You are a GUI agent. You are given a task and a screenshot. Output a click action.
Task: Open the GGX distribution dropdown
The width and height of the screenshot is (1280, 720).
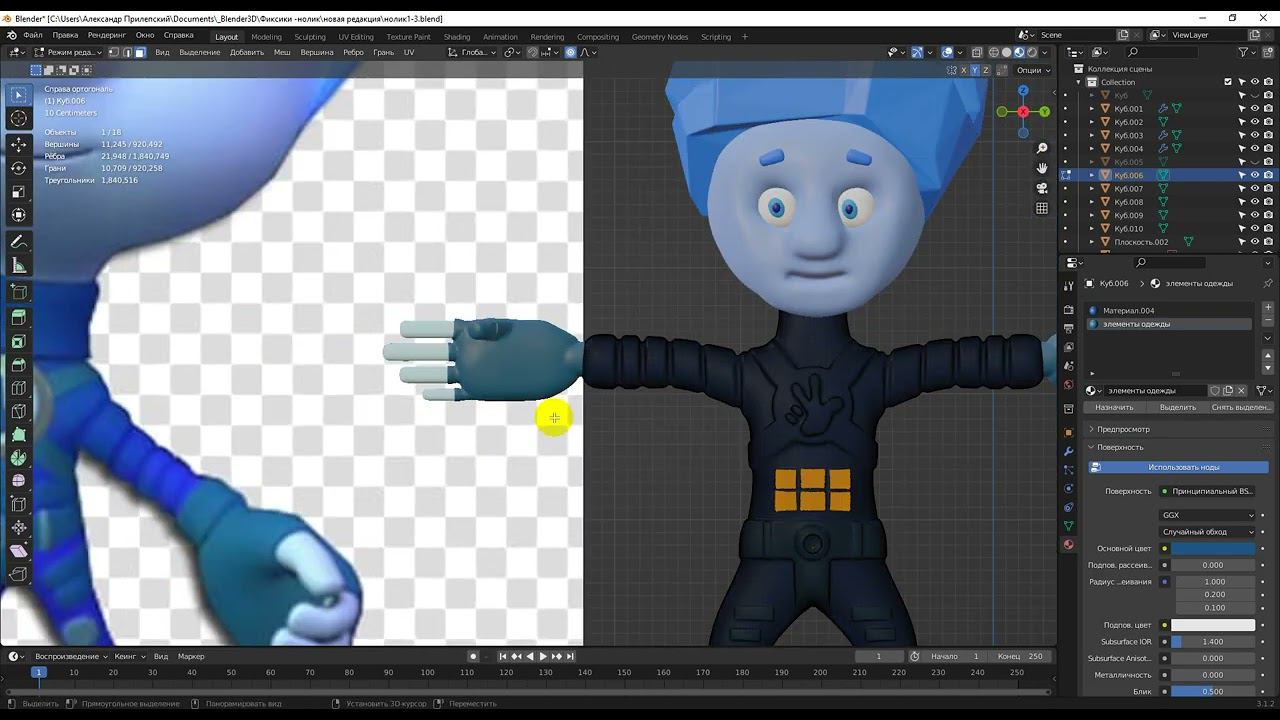pyautogui.click(x=1207, y=515)
